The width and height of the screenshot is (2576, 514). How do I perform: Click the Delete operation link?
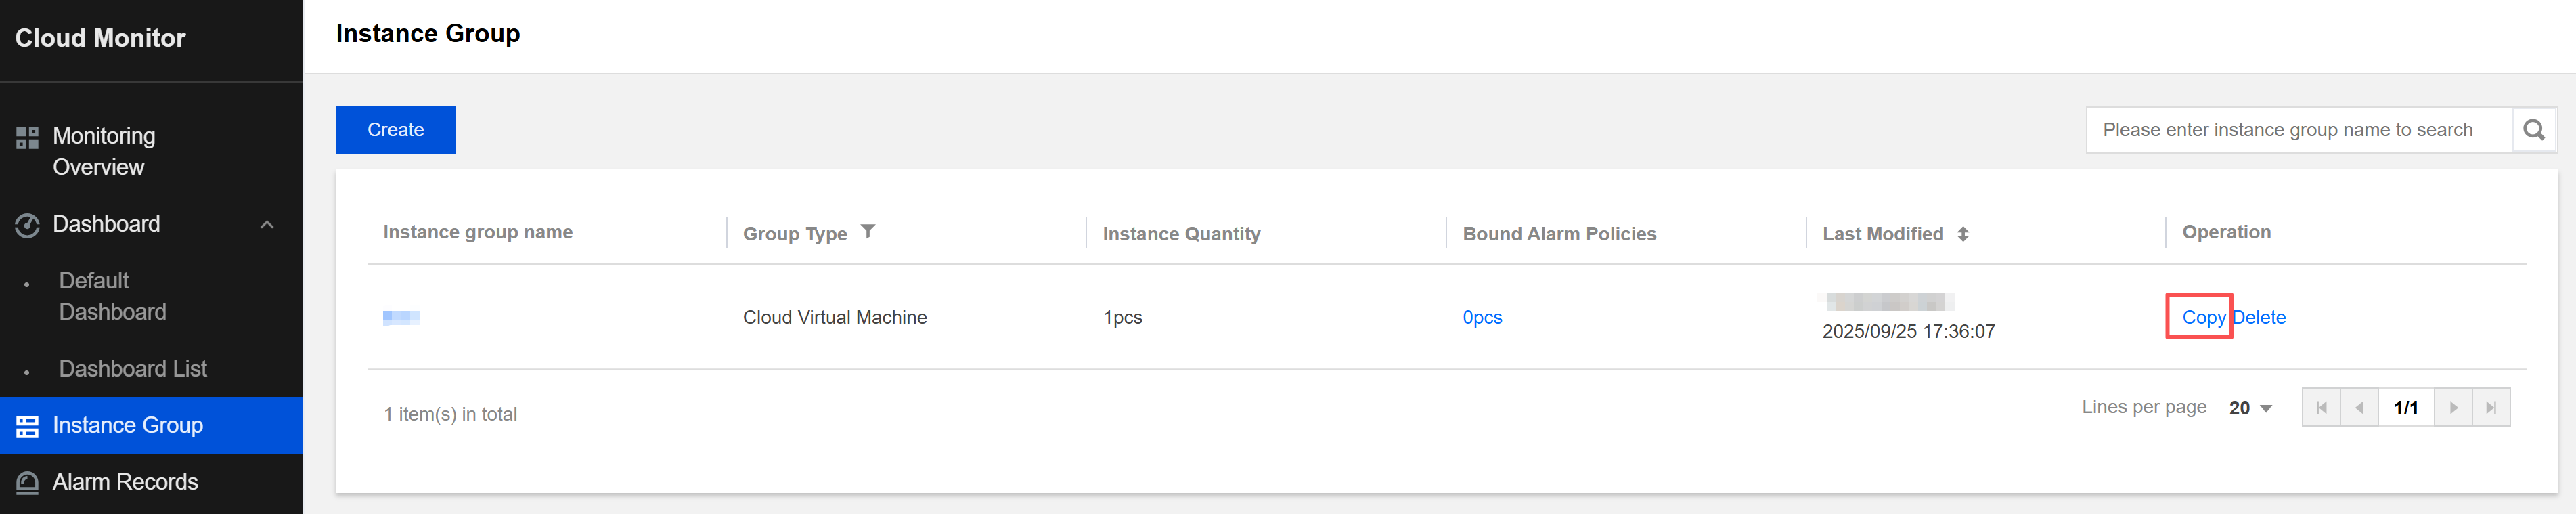pyautogui.click(x=2259, y=317)
